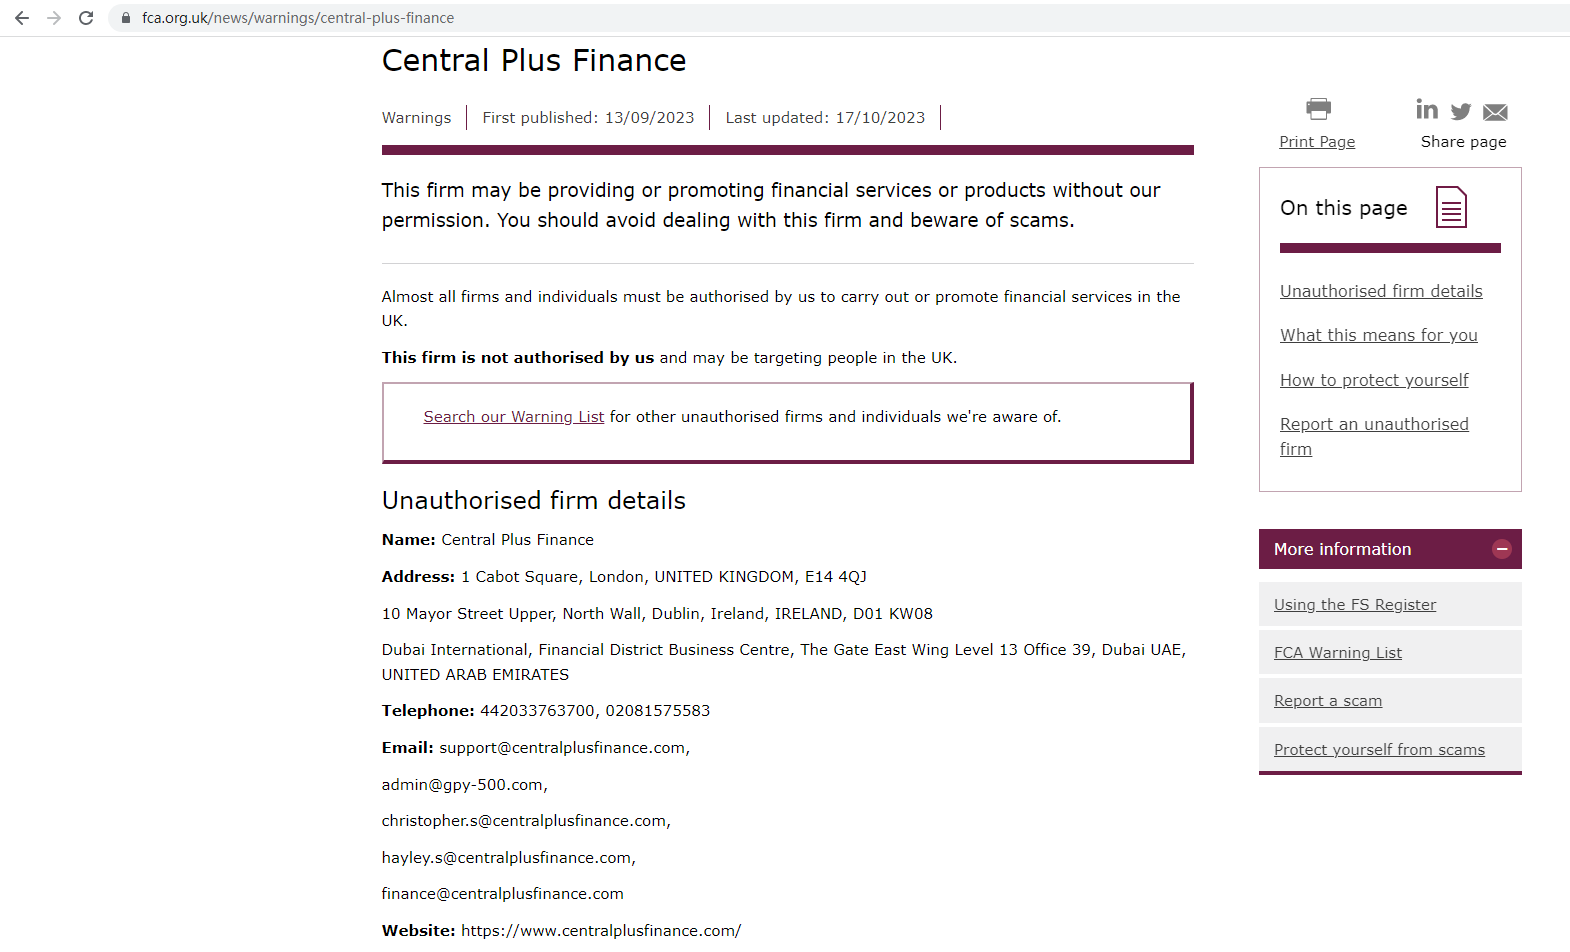
Task: Share page by email envelope icon
Action: [1495, 112]
